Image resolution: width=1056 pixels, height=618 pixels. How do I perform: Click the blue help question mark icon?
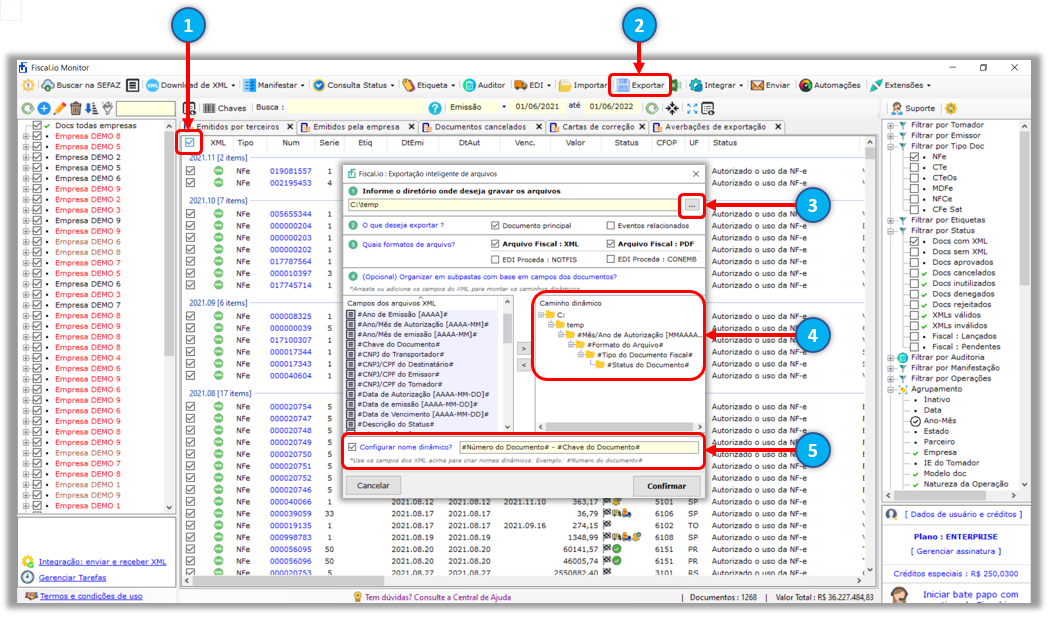point(435,108)
